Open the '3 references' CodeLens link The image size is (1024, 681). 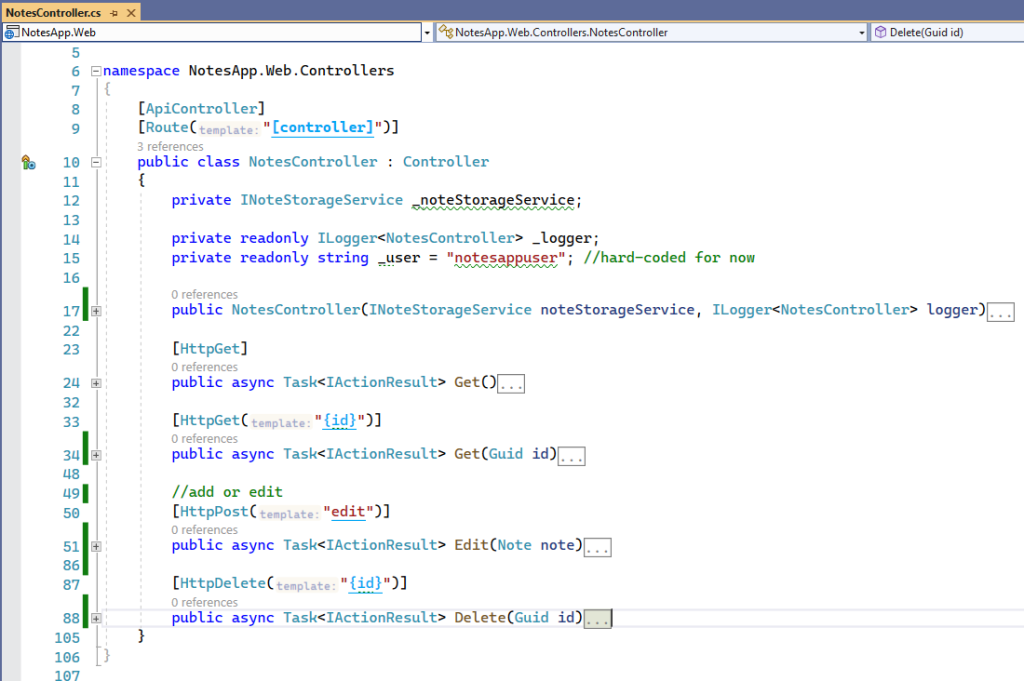click(x=170, y=146)
